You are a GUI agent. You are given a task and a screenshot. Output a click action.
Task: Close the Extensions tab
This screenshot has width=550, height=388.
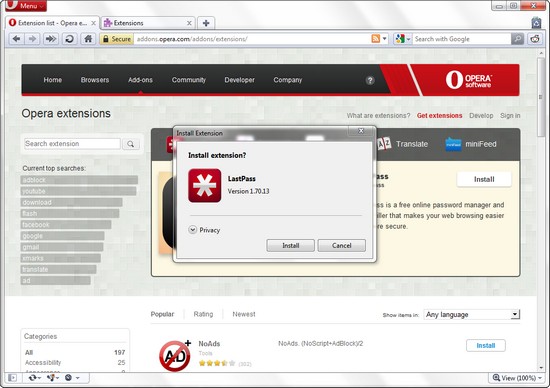pos(189,23)
